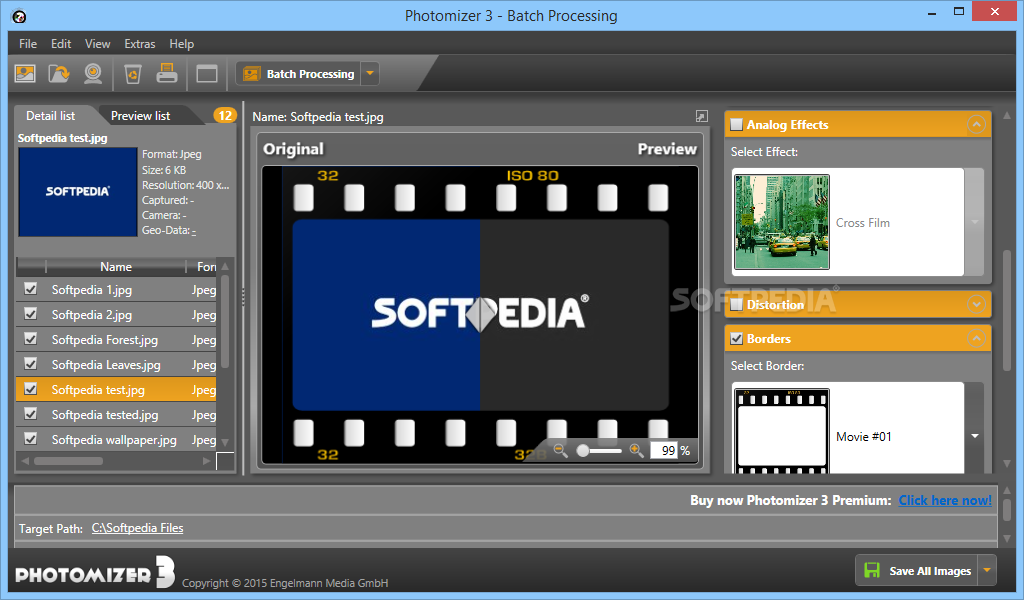This screenshot has width=1024, height=600.
Task: Click the open image toolbar icon
Action: point(25,74)
